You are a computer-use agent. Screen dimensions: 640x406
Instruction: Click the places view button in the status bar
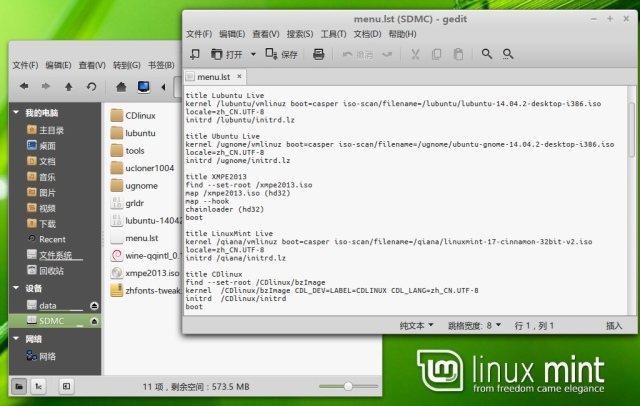coord(19,386)
